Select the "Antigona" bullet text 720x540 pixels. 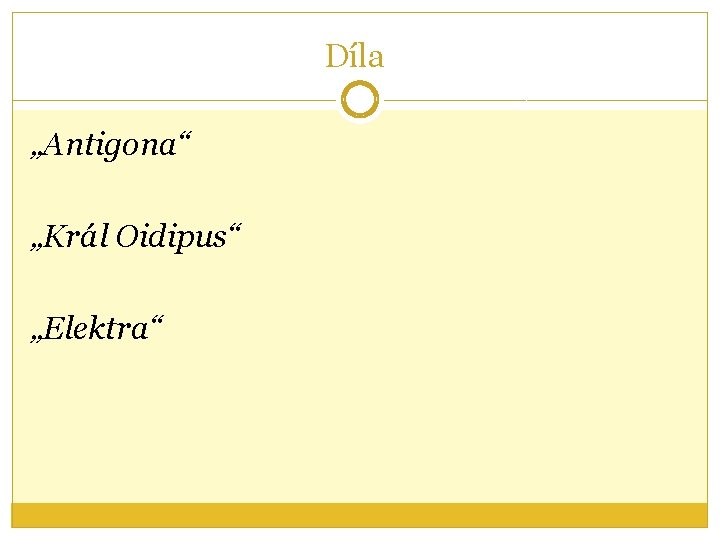[x=110, y=147]
